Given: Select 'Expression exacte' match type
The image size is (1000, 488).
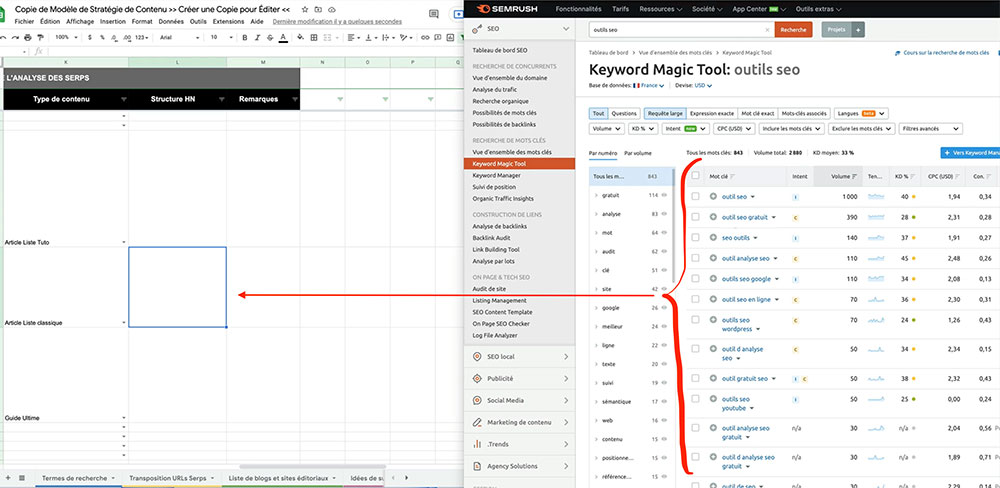Looking at the screenshot, I should click(x=712, y=114).
